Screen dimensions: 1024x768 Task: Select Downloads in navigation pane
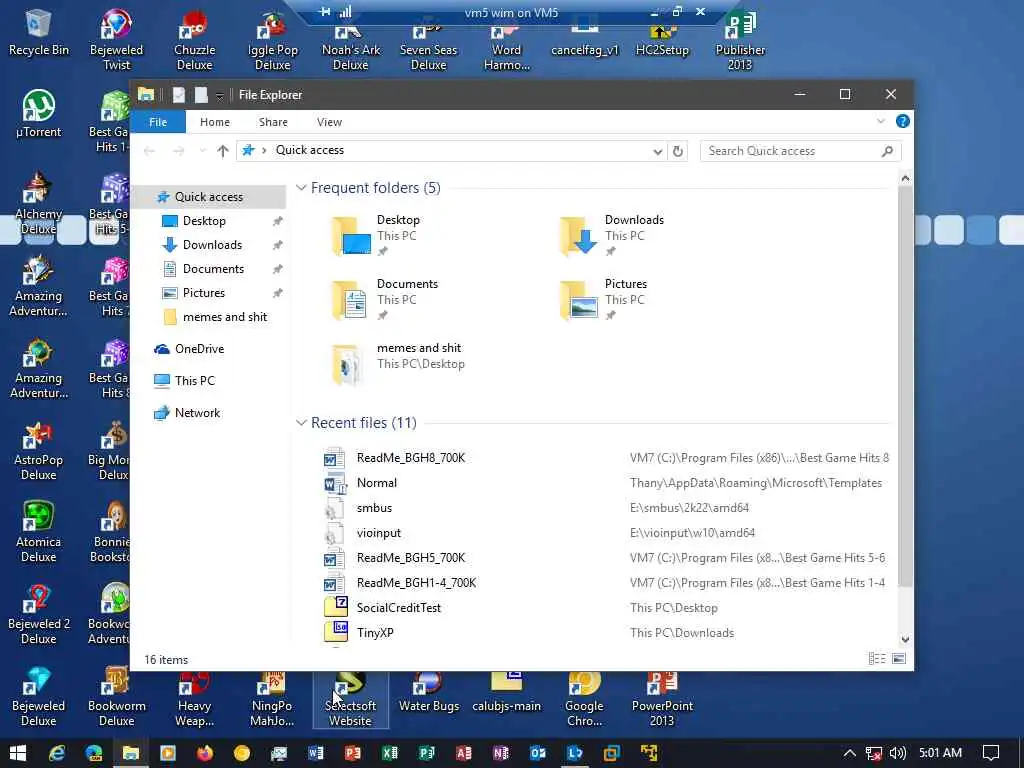(212, 245)
